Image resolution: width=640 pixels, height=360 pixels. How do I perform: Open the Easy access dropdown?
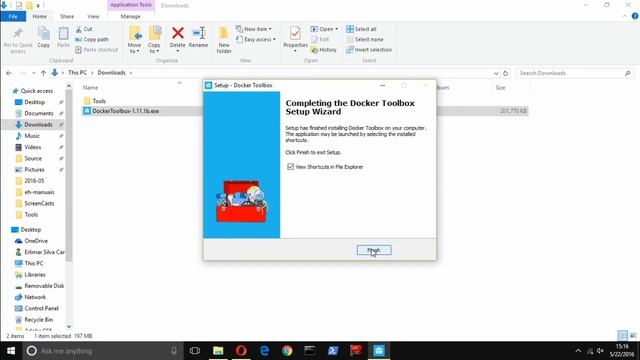click(256, 40)
